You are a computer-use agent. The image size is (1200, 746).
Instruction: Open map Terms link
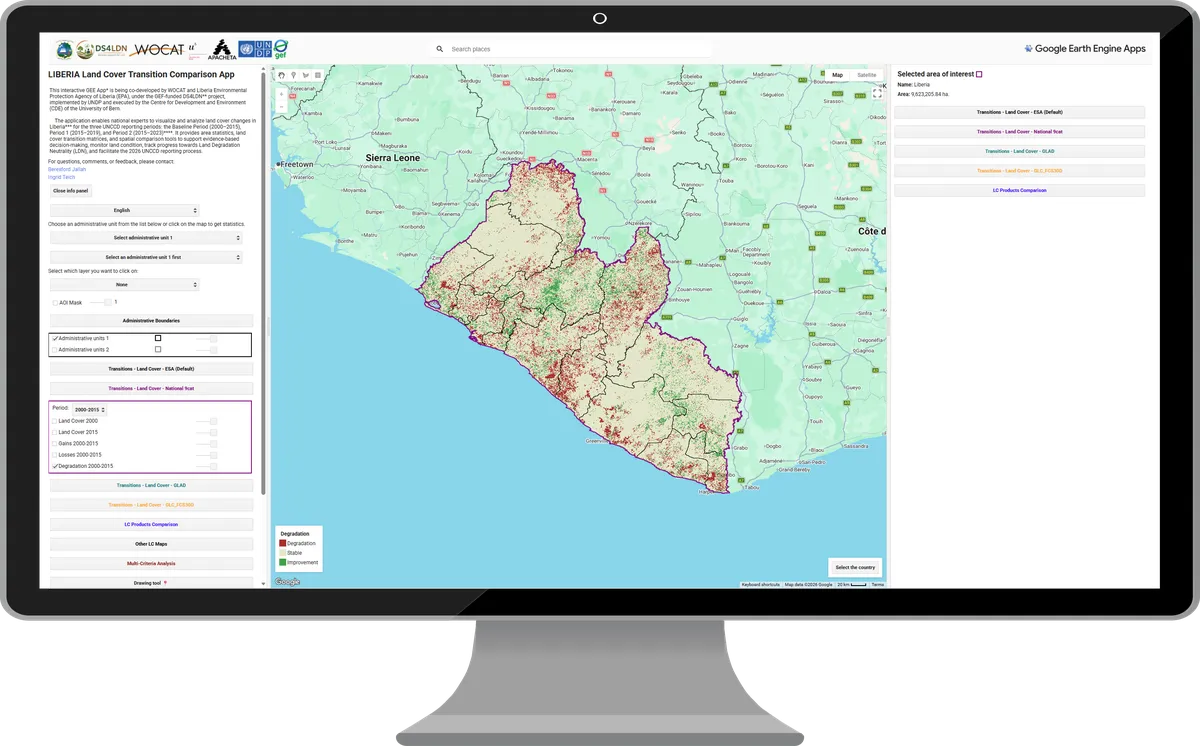pos(877,584)
